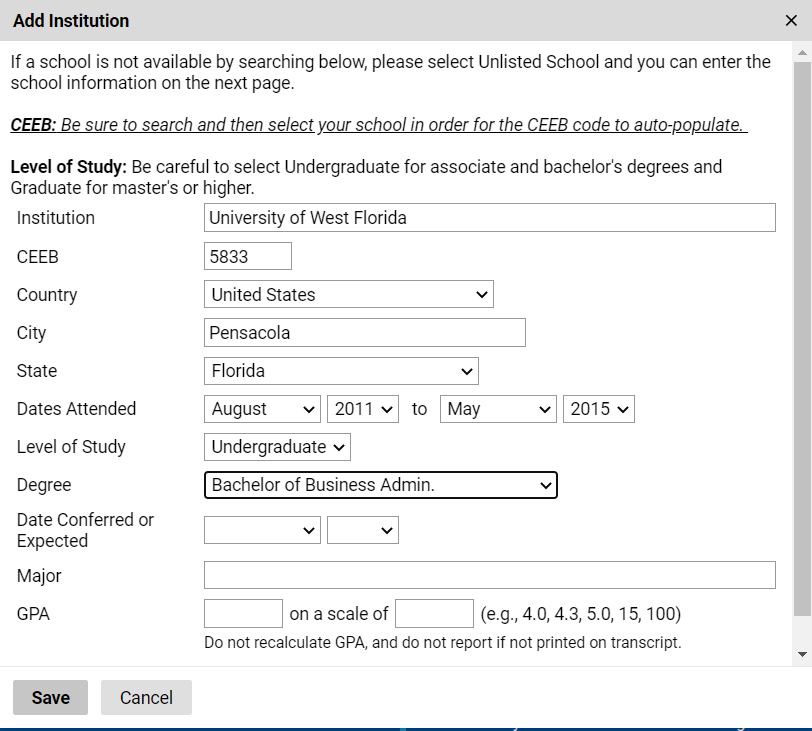Click the scrollbar up arrow
Screen dimensions: 812x731
(802, 53)
